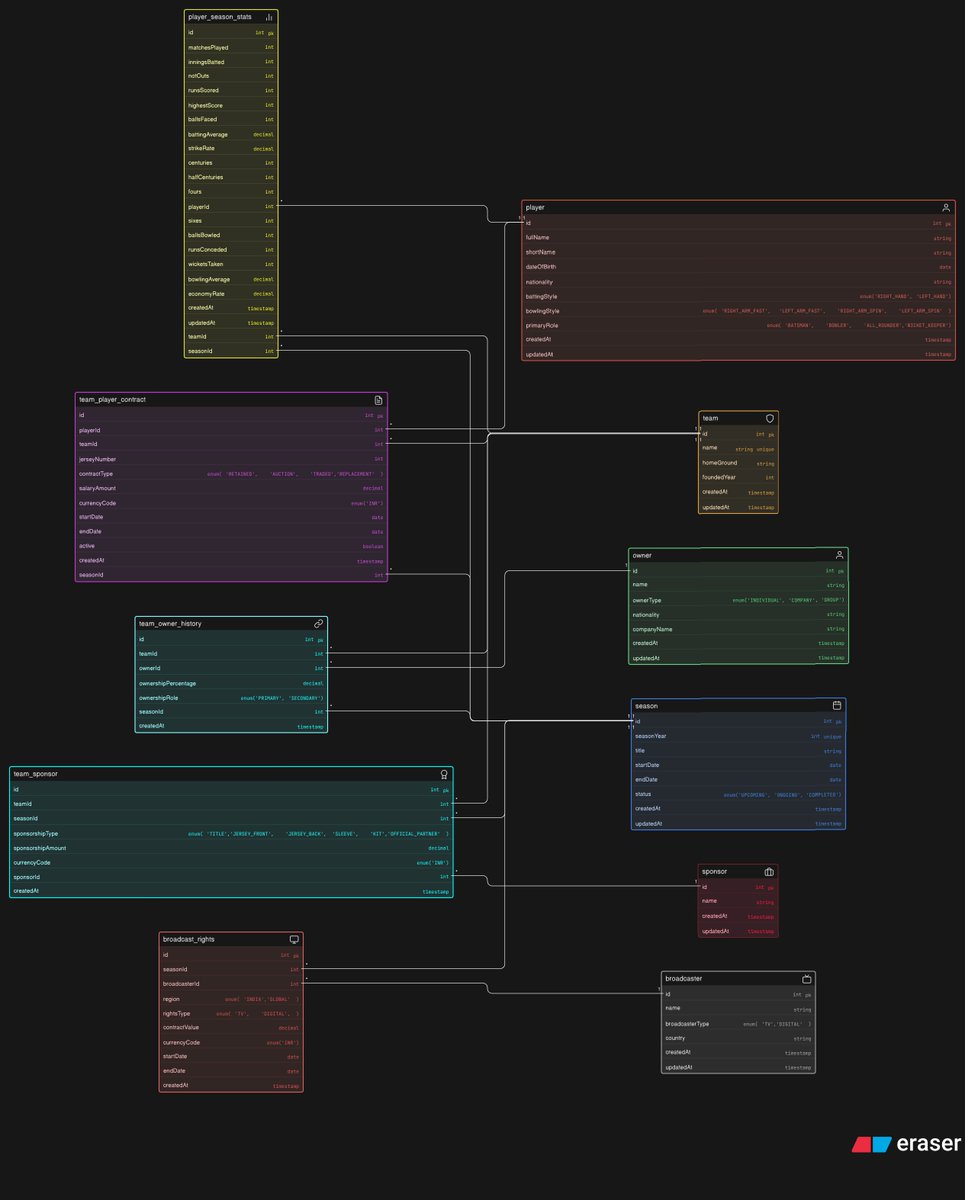Select the player_season_stats table title
The width and height of the screenshot is (965, 1200).
click(x=220, y=17)
